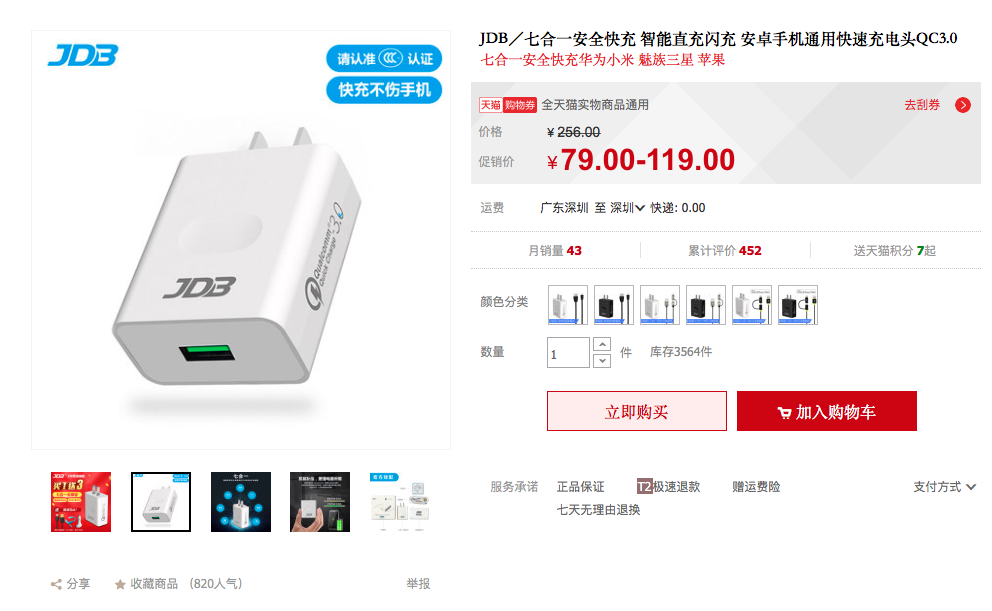992x611 pixels.
Task: Click the T2 极速退款 badge icon
Action: [x=644, y=486]
